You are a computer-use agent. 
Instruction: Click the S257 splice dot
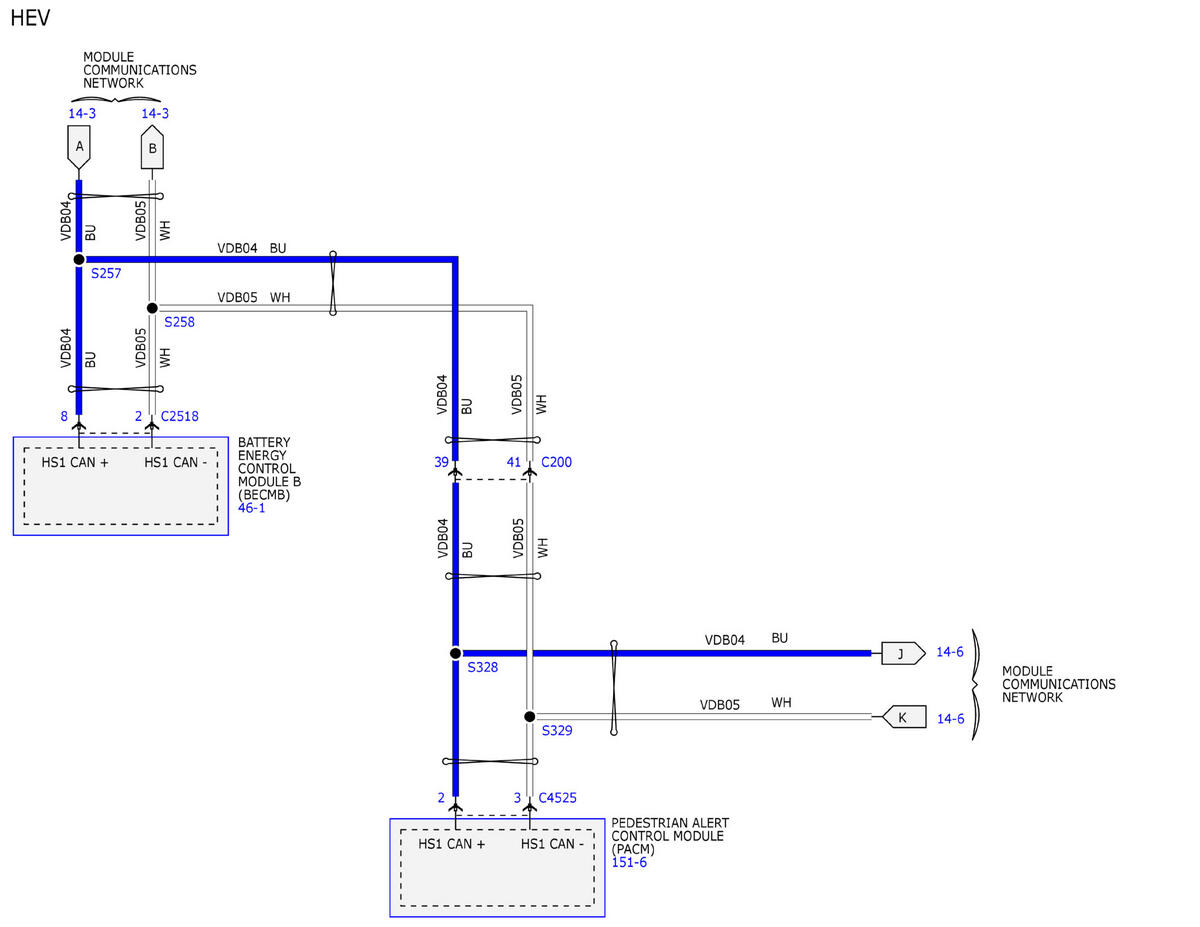[x=79, y=259]
